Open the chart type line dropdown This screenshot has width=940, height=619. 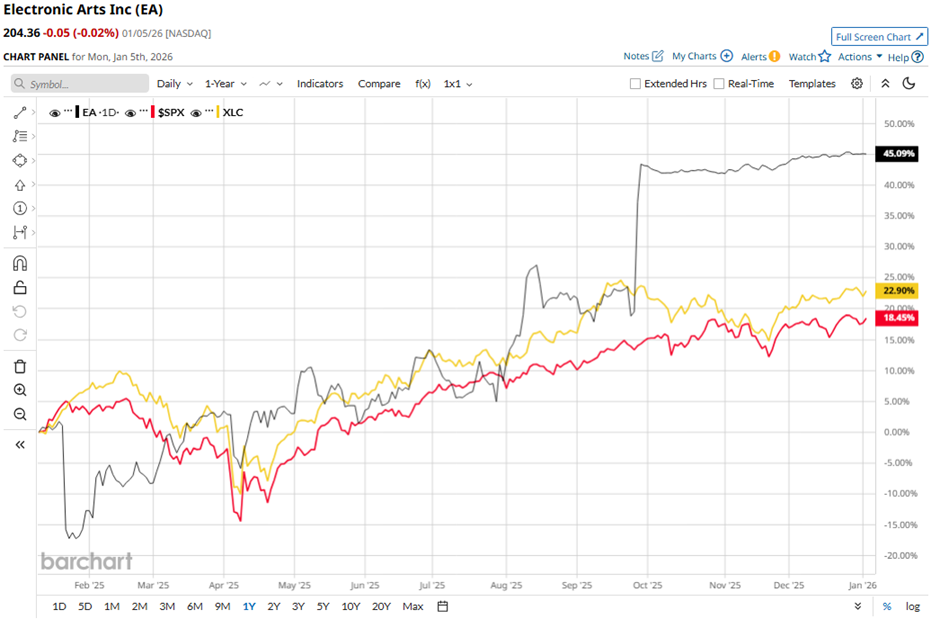[271, 84]
